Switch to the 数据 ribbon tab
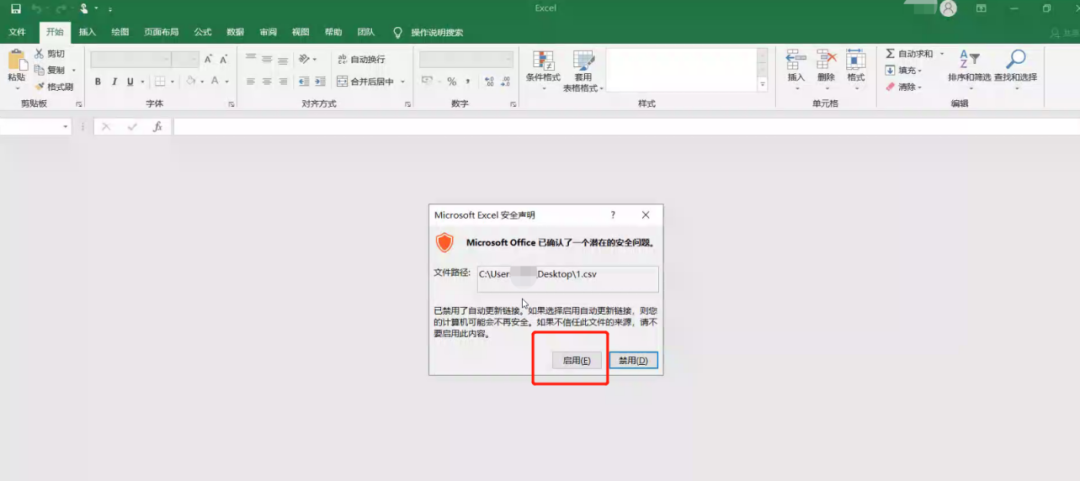Screen dimensions: 1080x481 point(236,32)
